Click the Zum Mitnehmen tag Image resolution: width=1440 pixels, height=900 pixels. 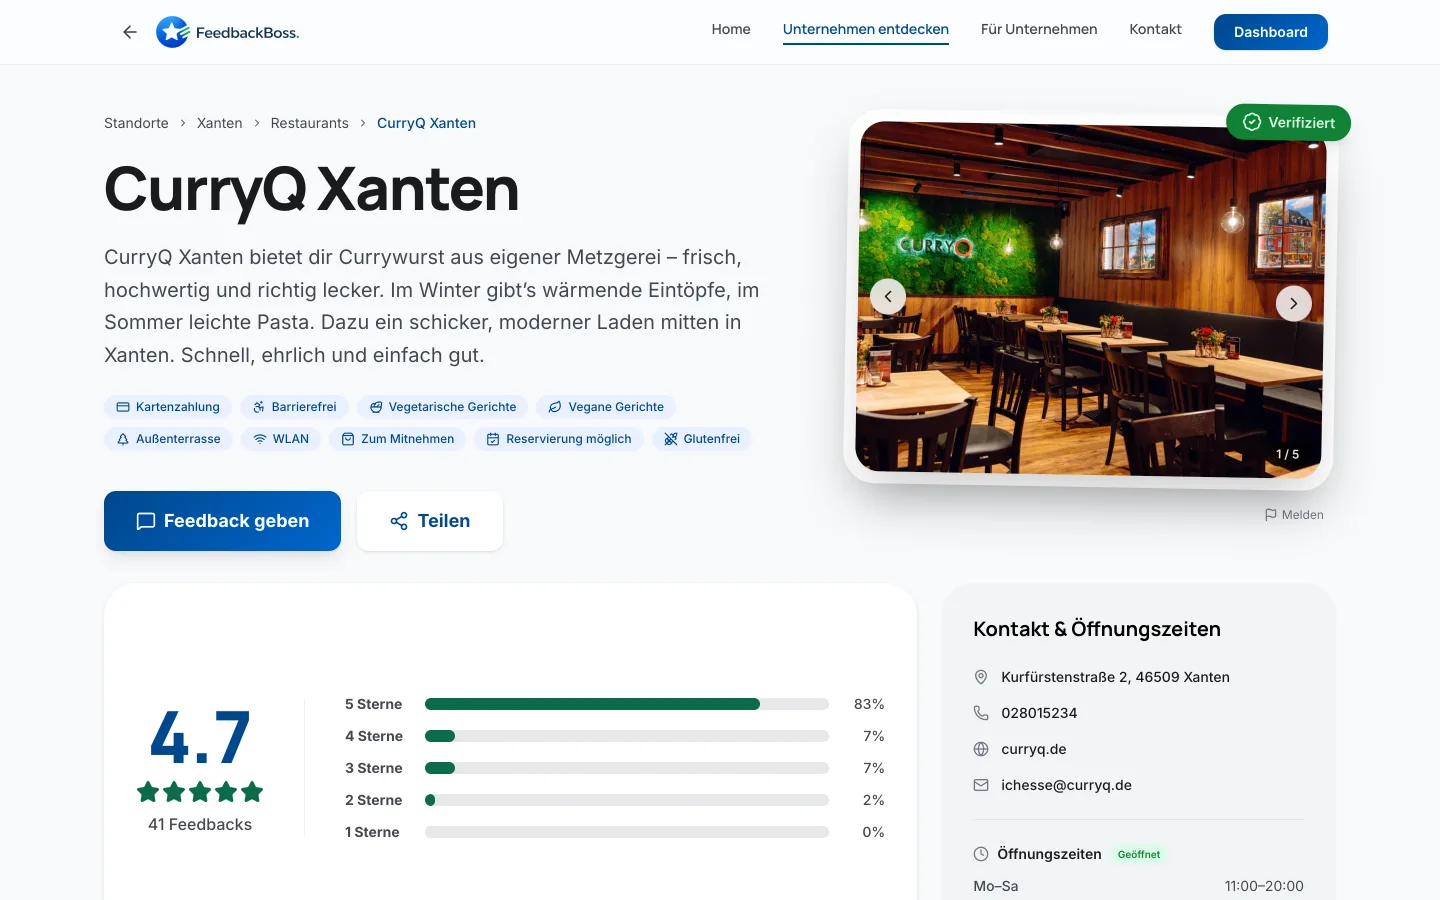tap(397, 439)
